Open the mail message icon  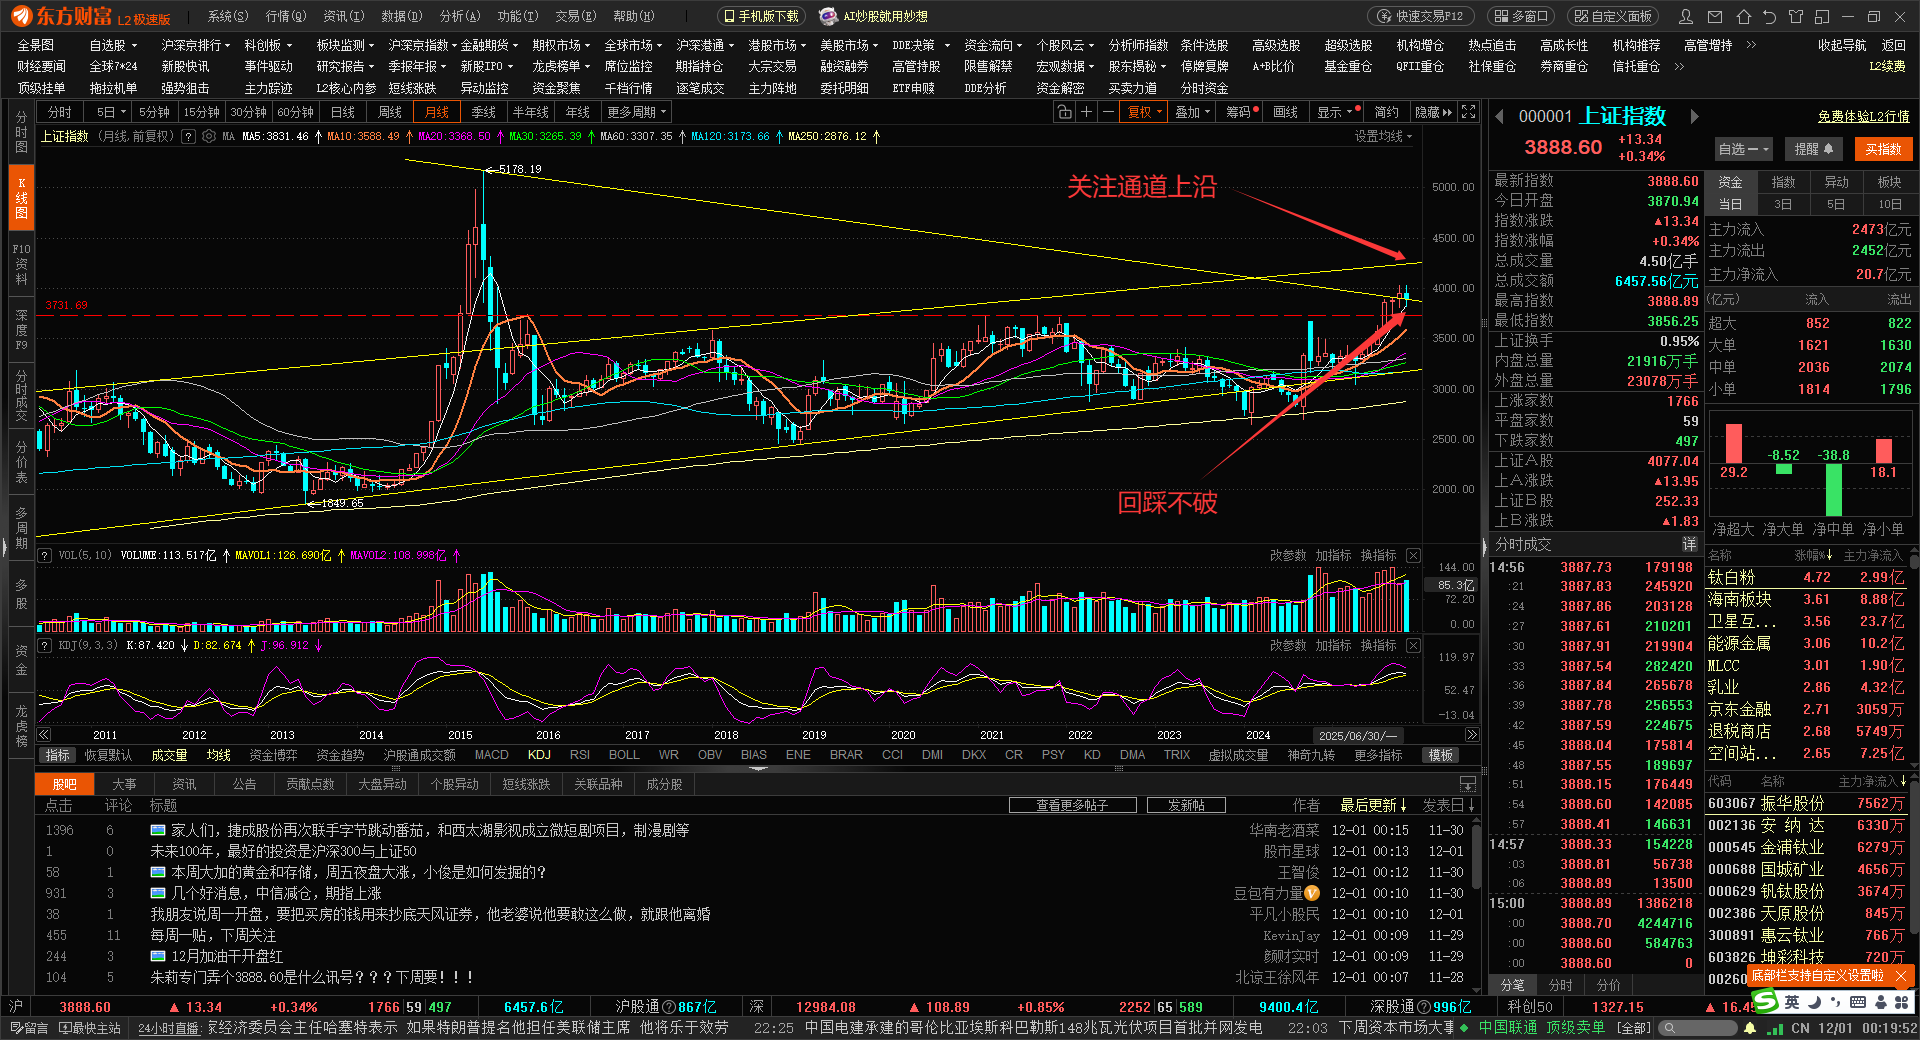pos(1715,17)
